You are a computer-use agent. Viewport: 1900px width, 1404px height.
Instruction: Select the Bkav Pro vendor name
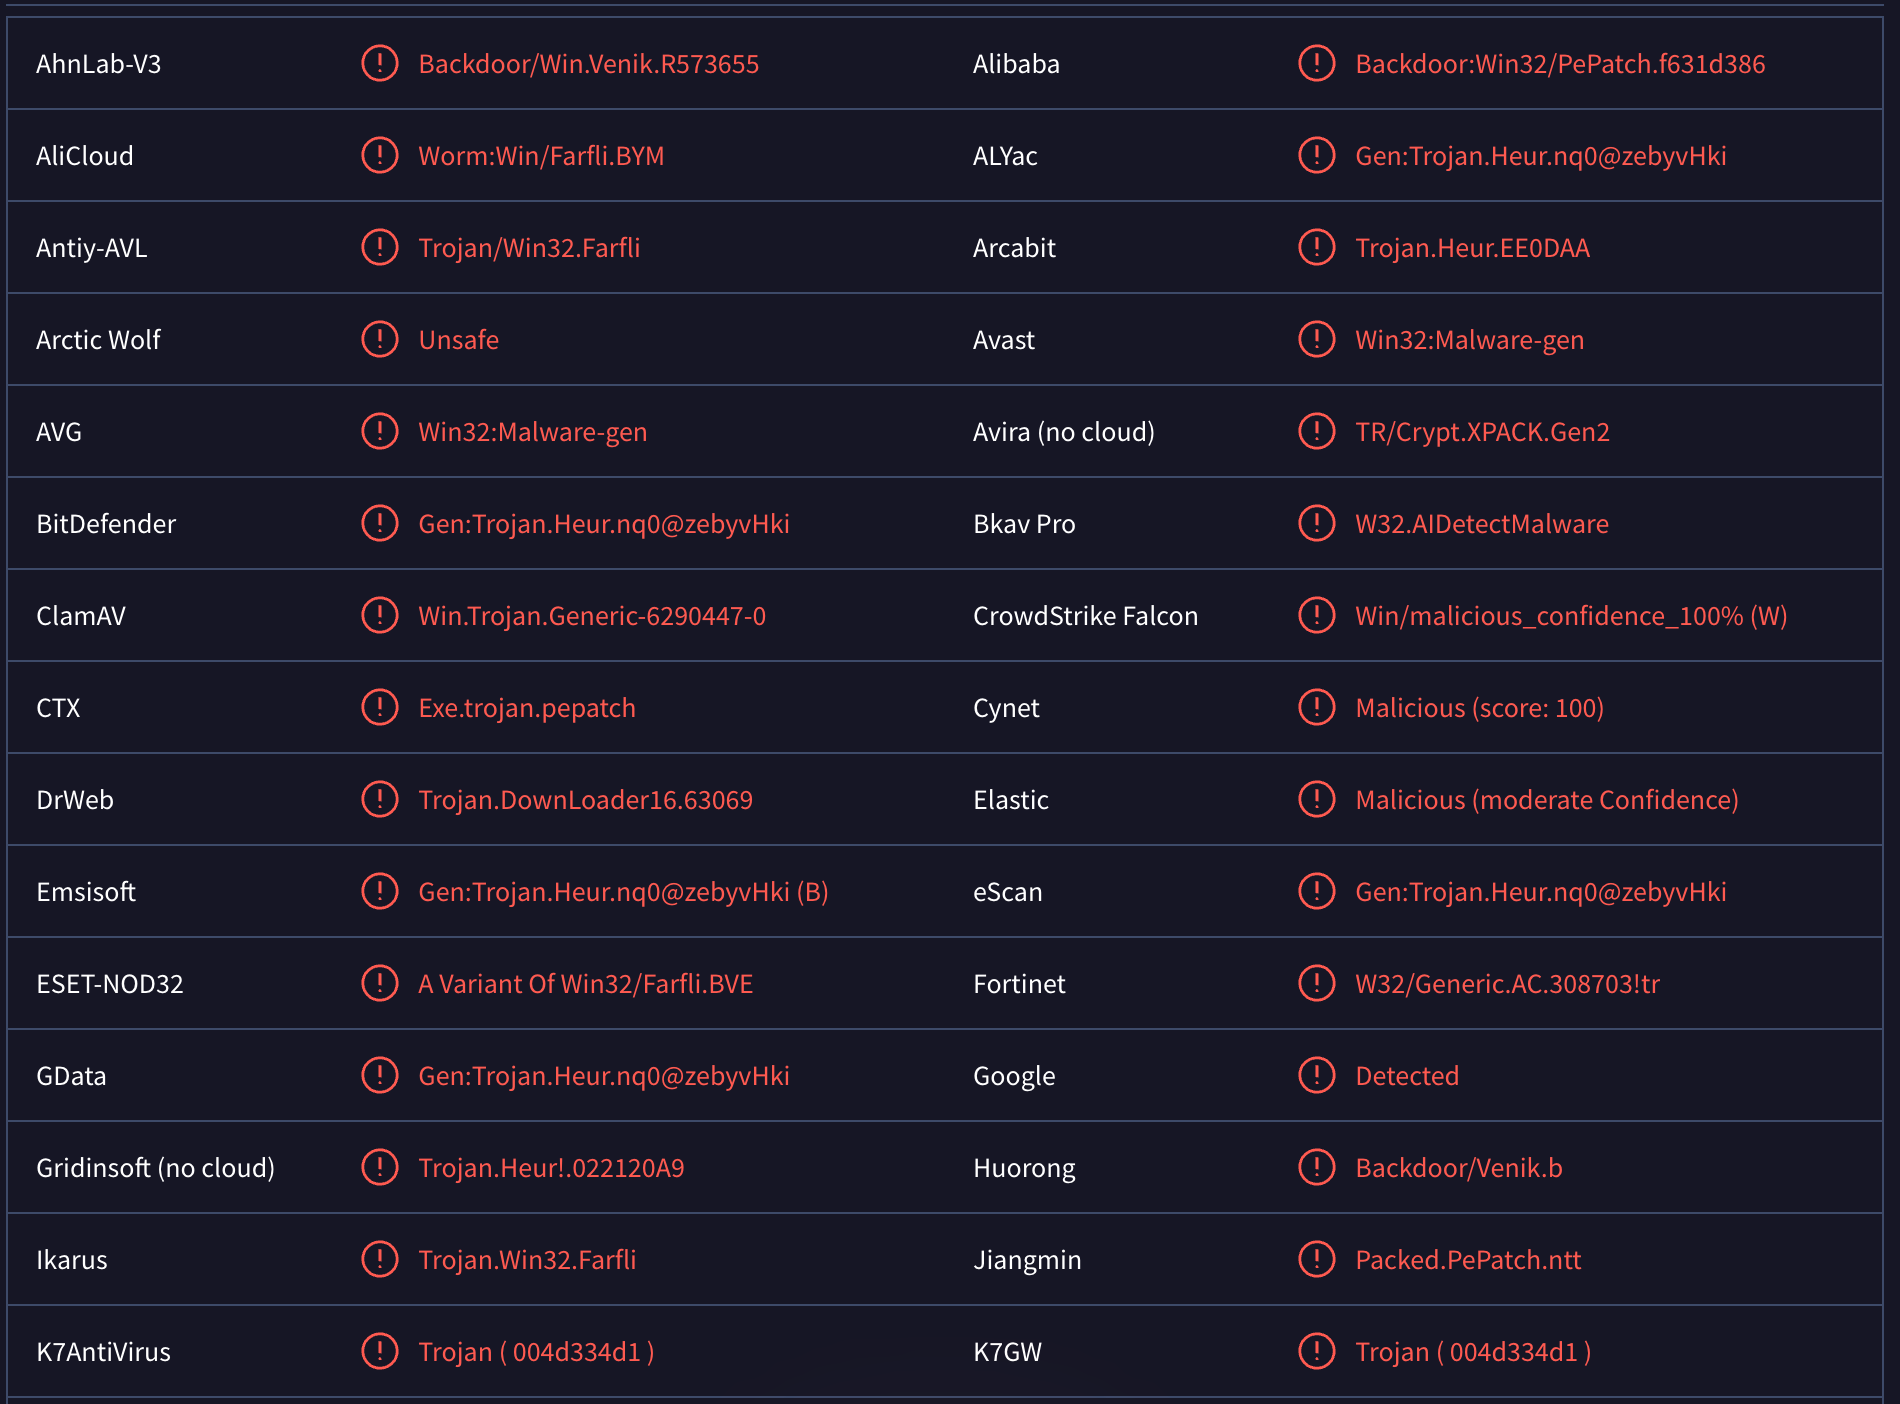[x=1024, y=524]
